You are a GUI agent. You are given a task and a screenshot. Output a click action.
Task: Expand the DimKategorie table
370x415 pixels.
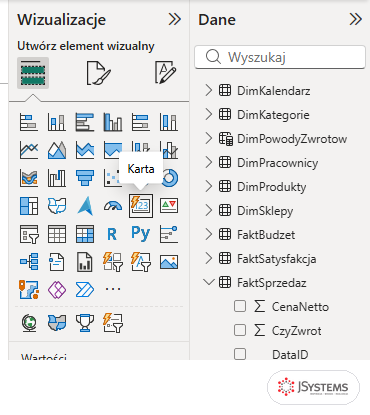[209, 114]
